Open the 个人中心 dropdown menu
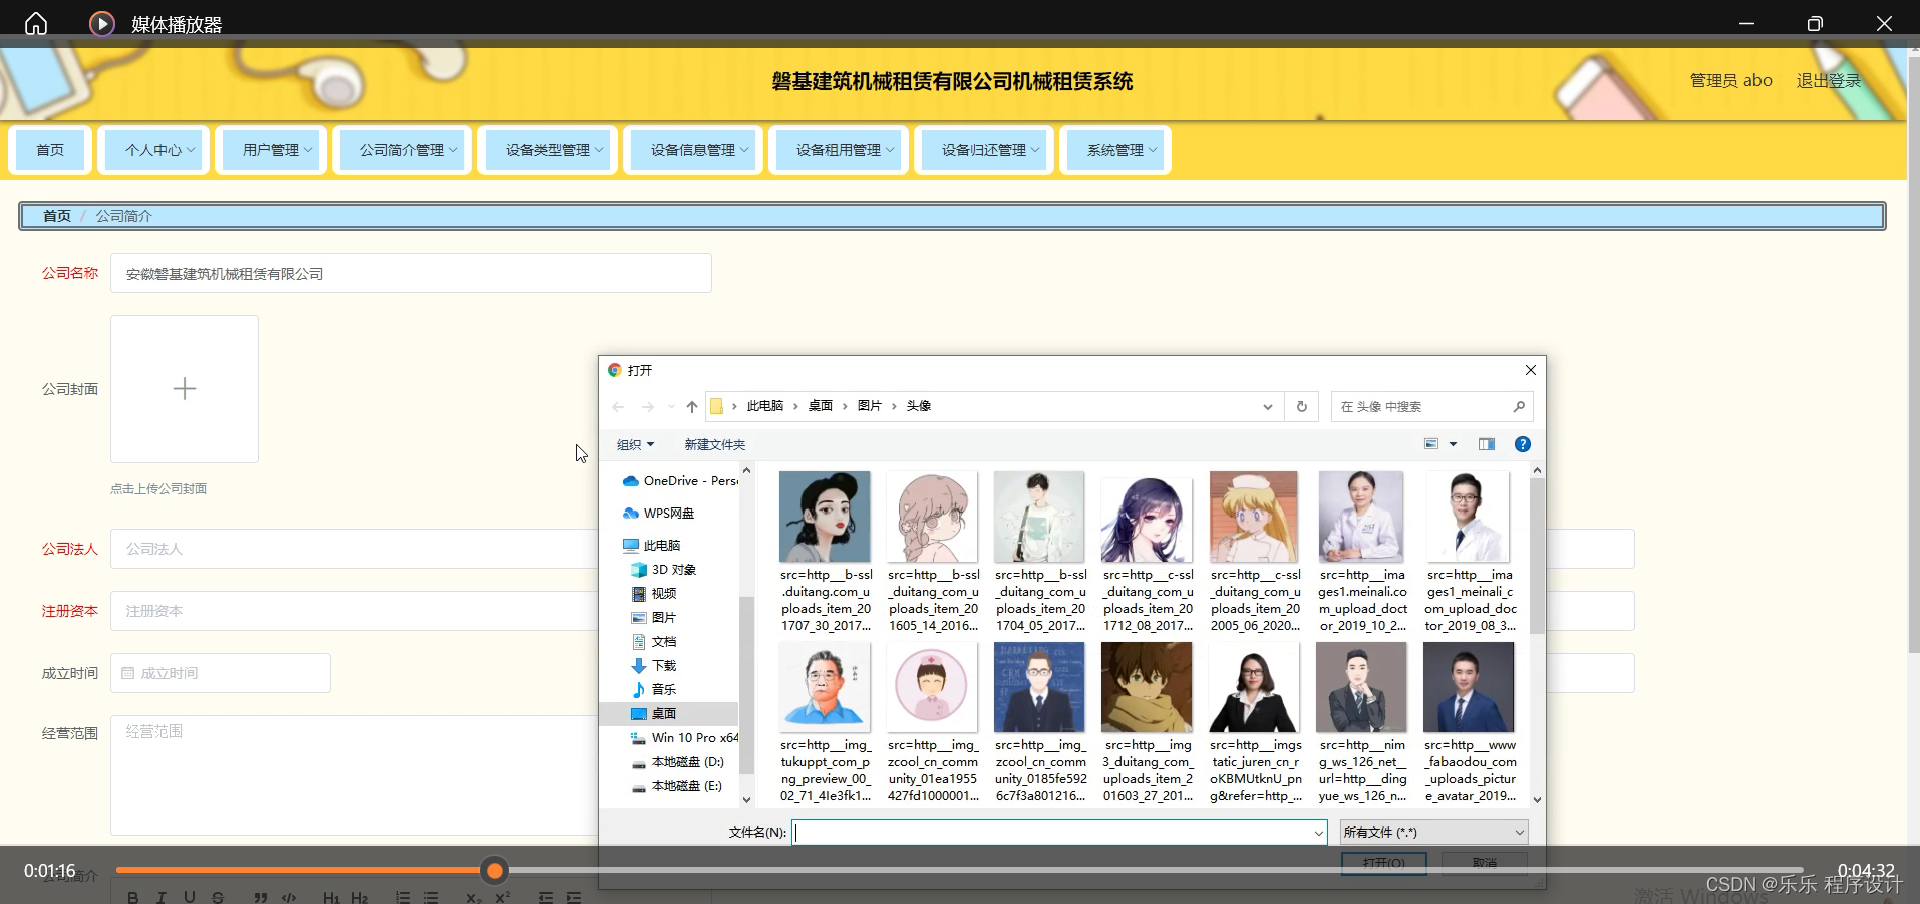Viewport: 1920px width, 904px height. point(154,150)
